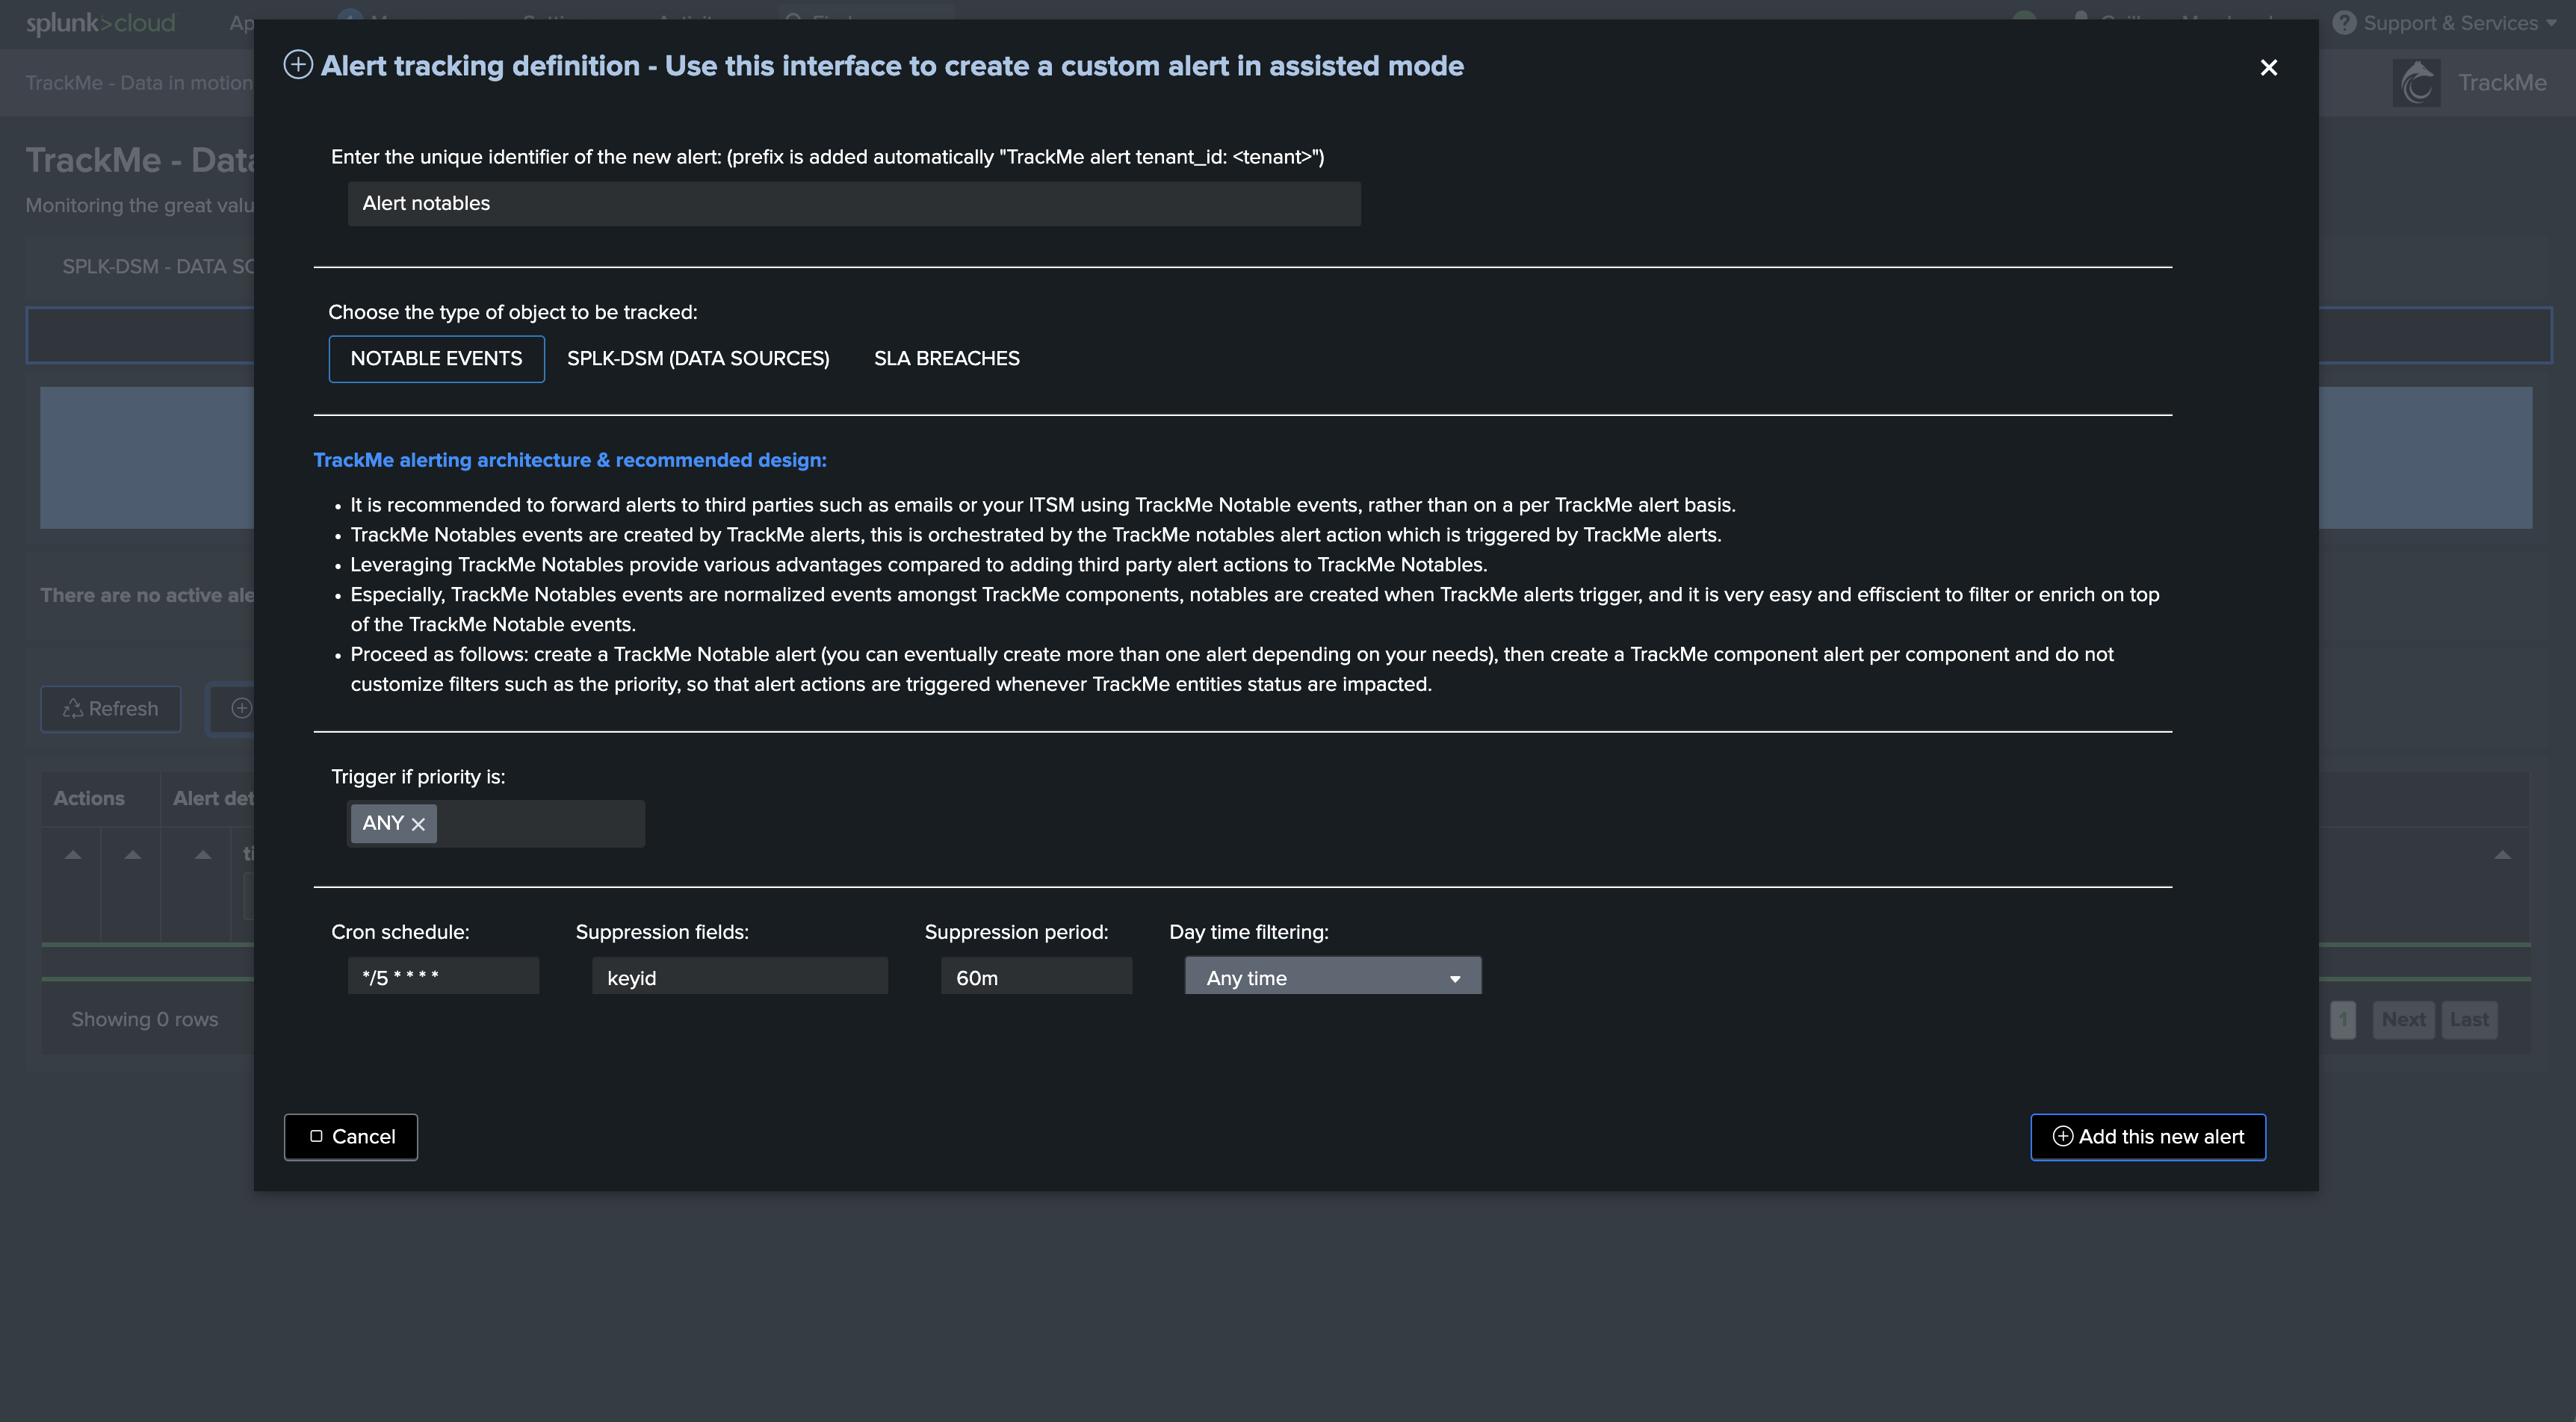Open the SPLK-DSM tab in background page
The image size is (2576, 1422).
158,266
